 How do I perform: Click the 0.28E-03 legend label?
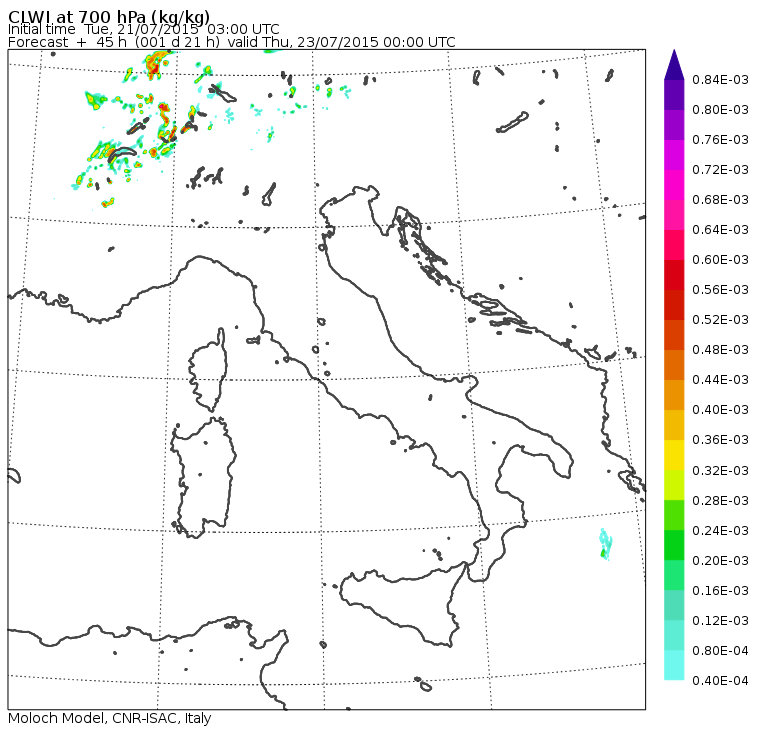click(720, 501)
